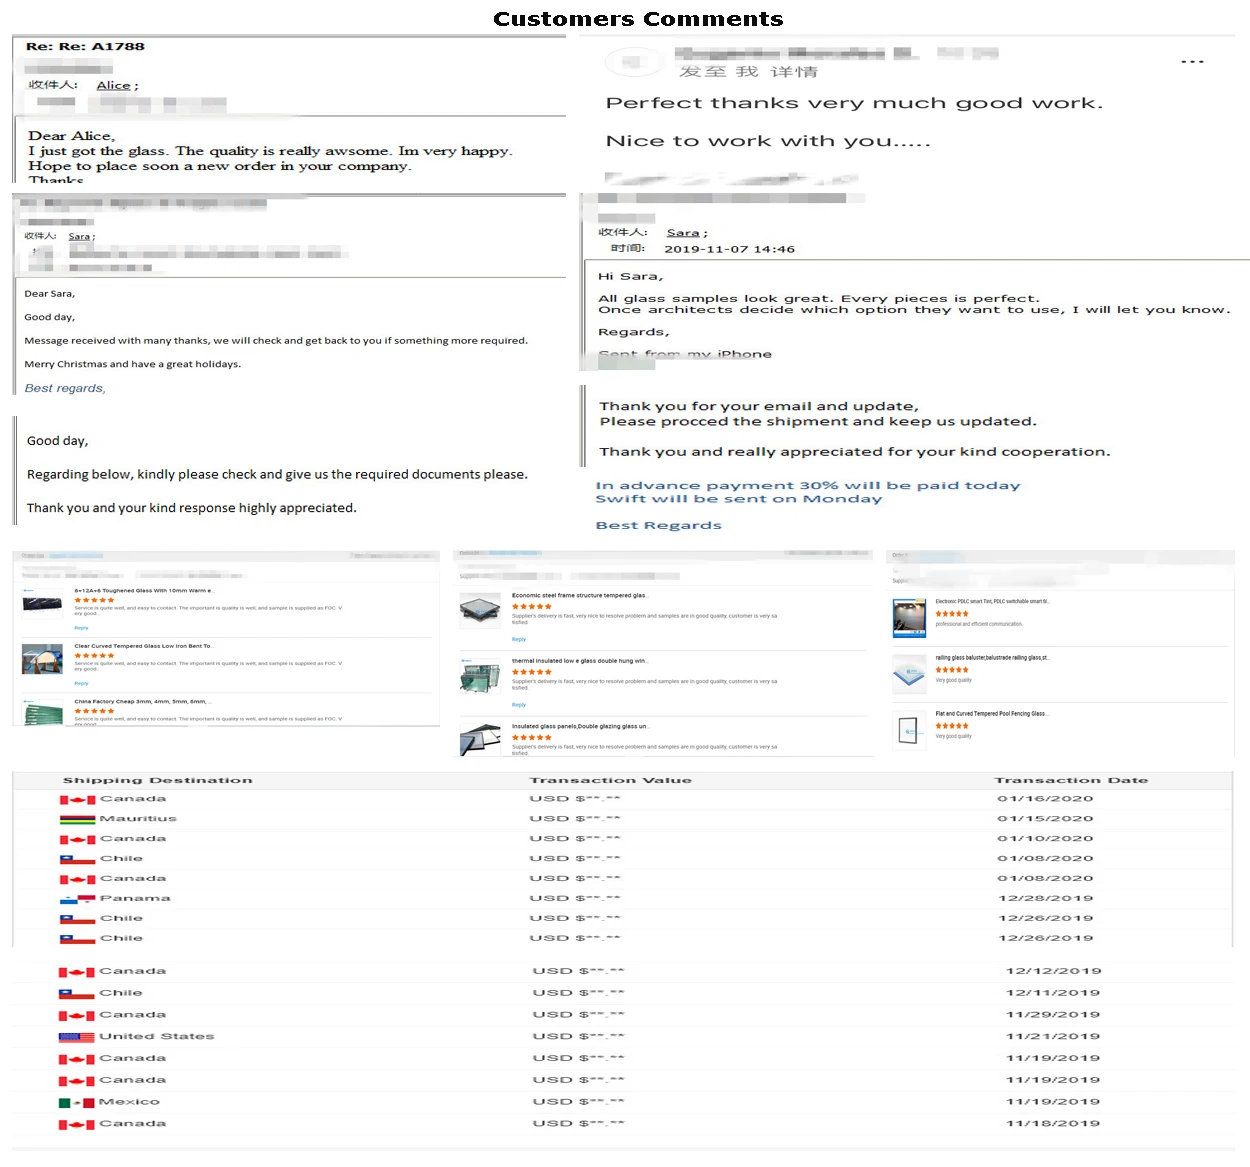1250x1167 pixels.
Task: Click Reply under the Clear Curved Tempered Glass review
Action: [x=81, y=683]
